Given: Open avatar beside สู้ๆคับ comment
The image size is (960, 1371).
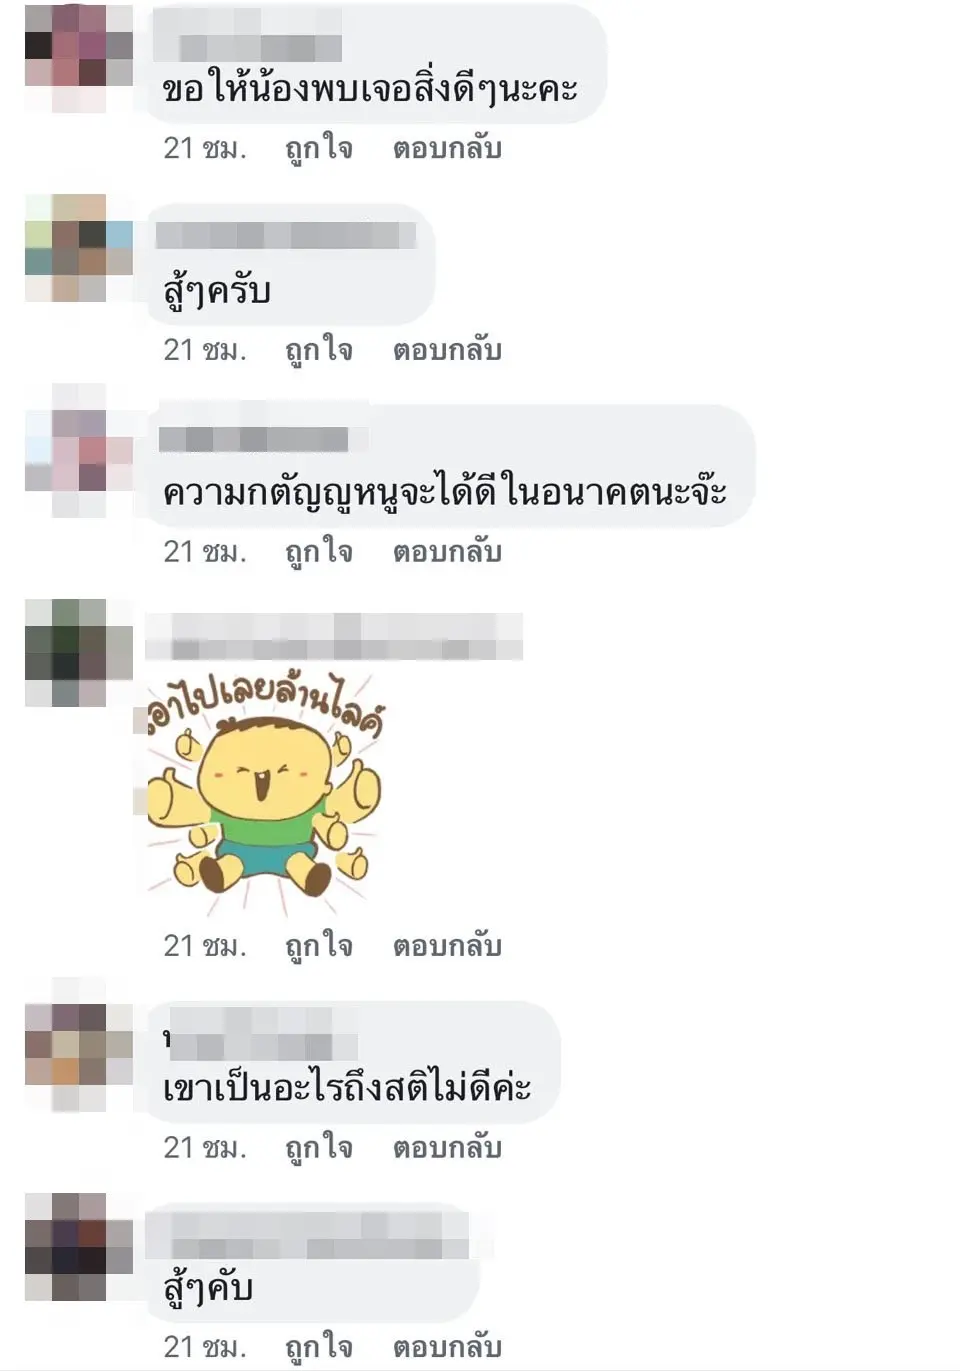Looking at the screenshot, I should pos(79,1246).
